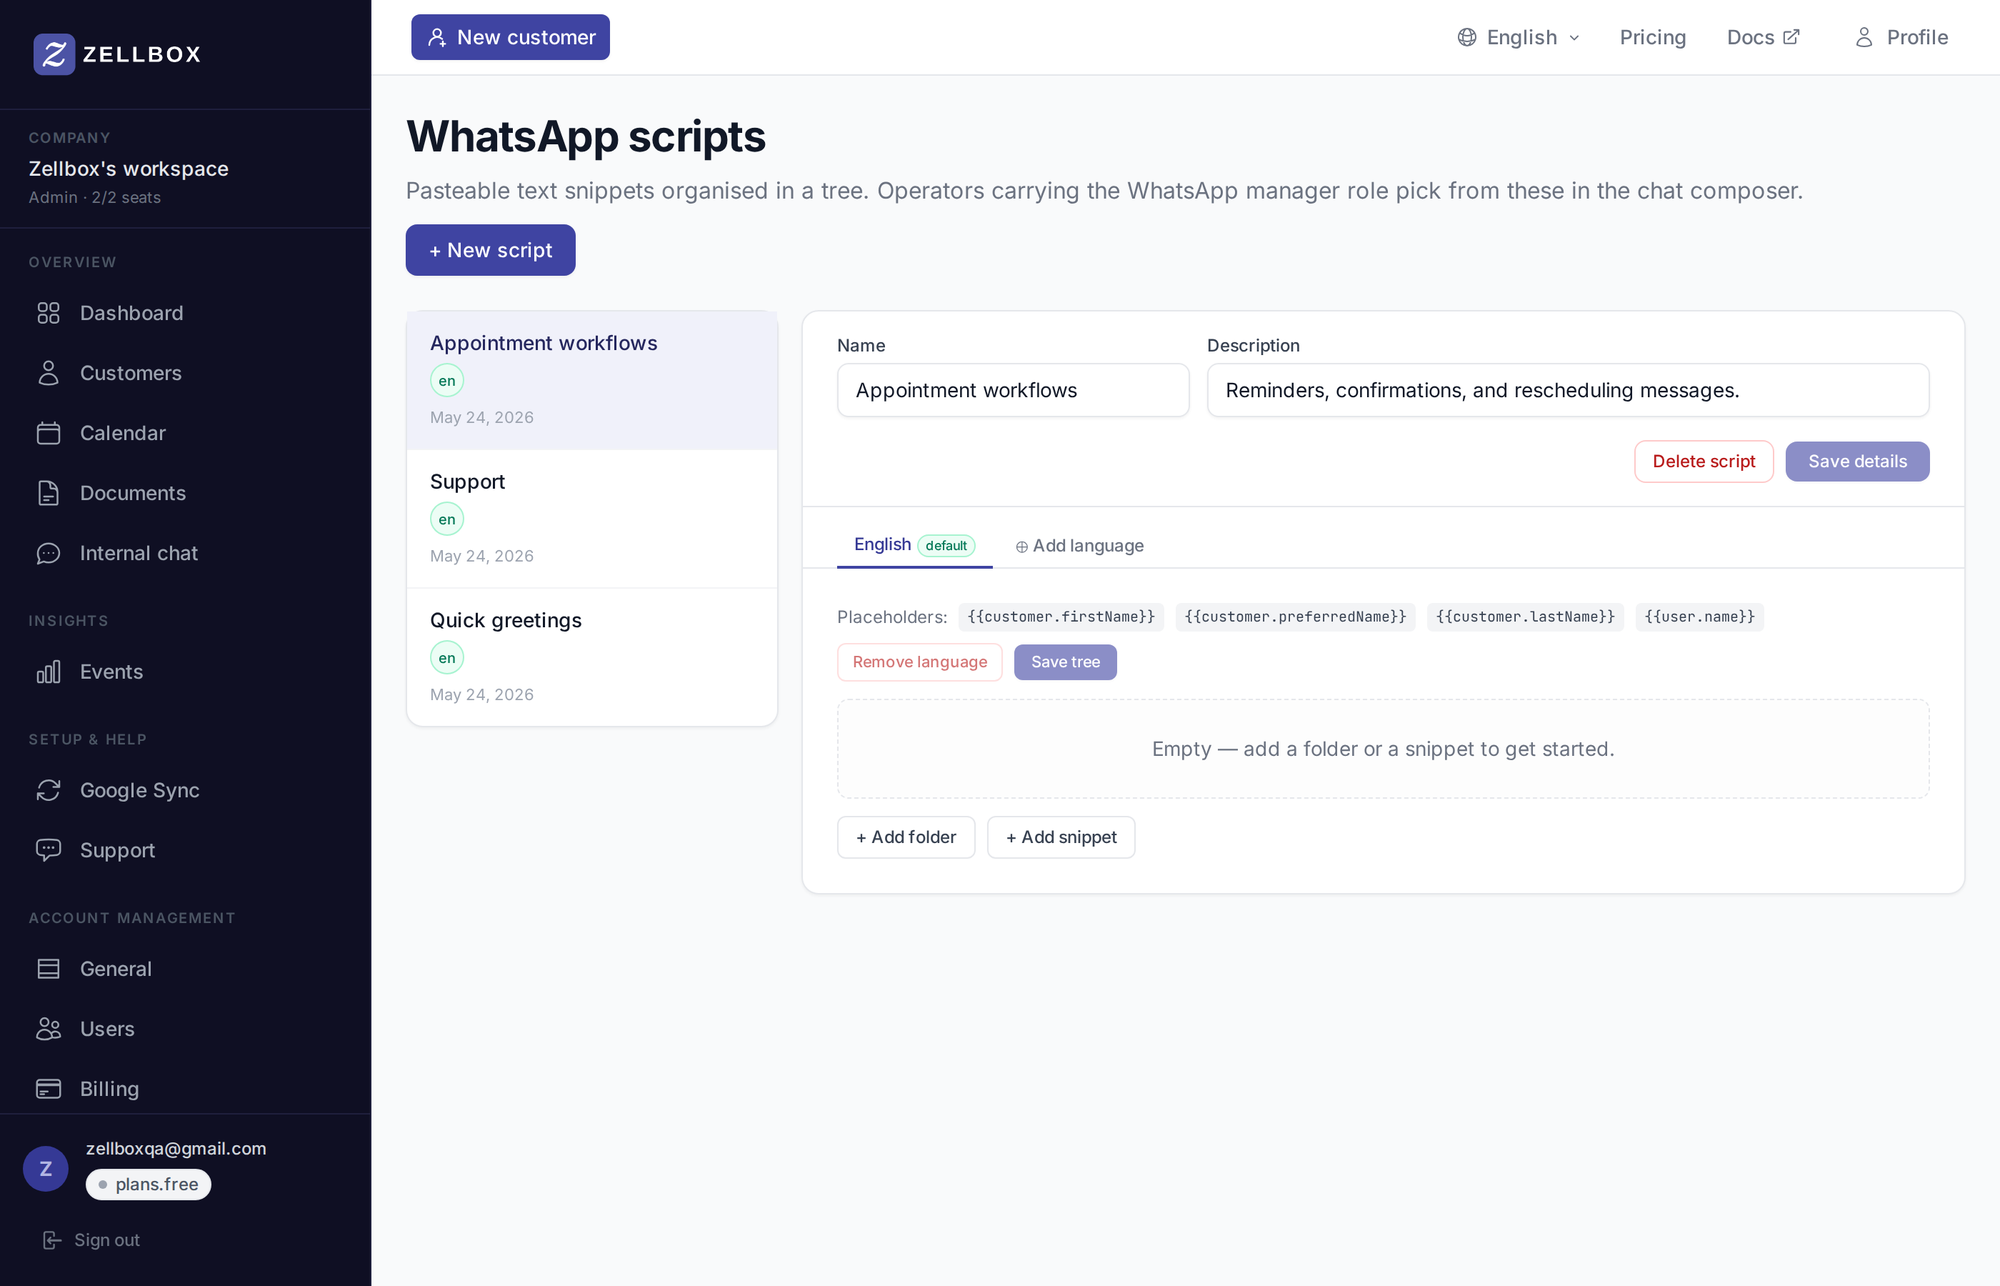The width and height of the screenshot is (2000, 1286).
Task: Click the Save details button
Action: [1858, 461]
